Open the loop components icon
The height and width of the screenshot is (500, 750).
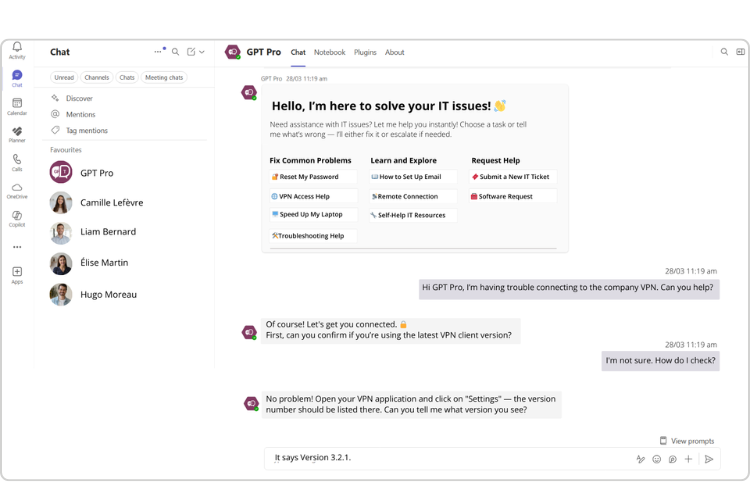tap(673, 459)
